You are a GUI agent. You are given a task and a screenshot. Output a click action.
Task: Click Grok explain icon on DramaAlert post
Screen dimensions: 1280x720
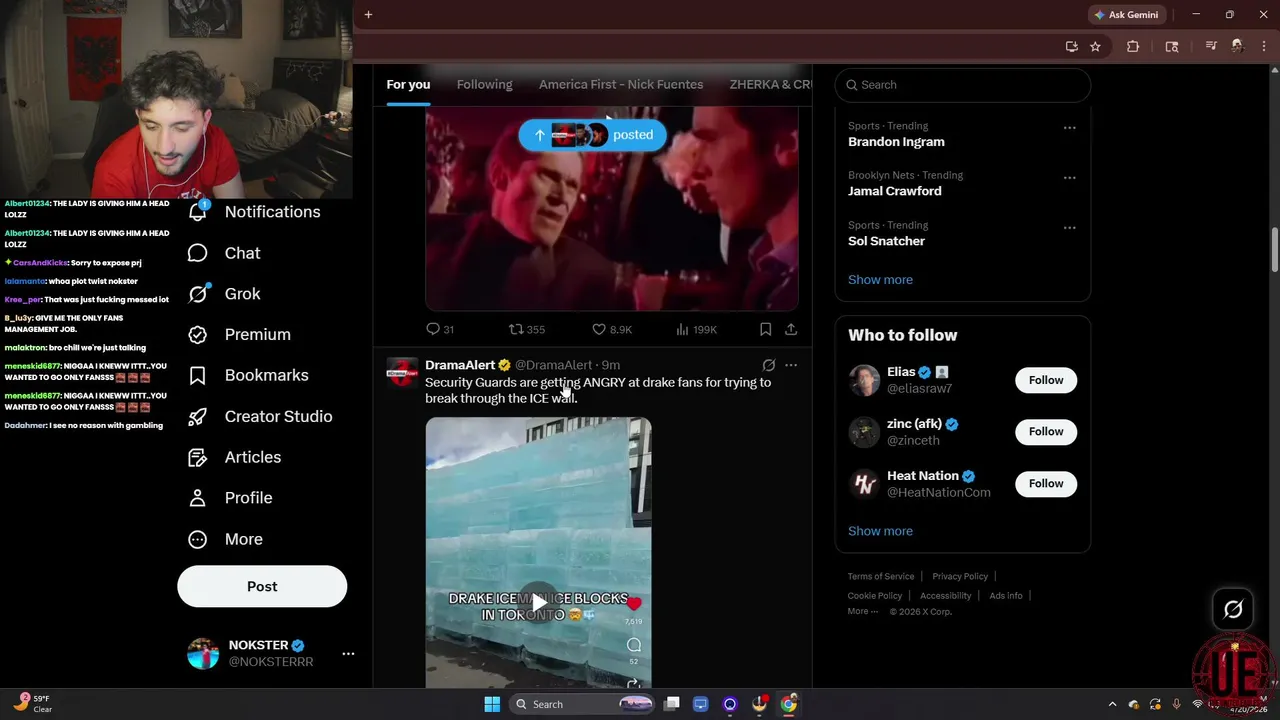pyautogui.click(x=768, y=365)
